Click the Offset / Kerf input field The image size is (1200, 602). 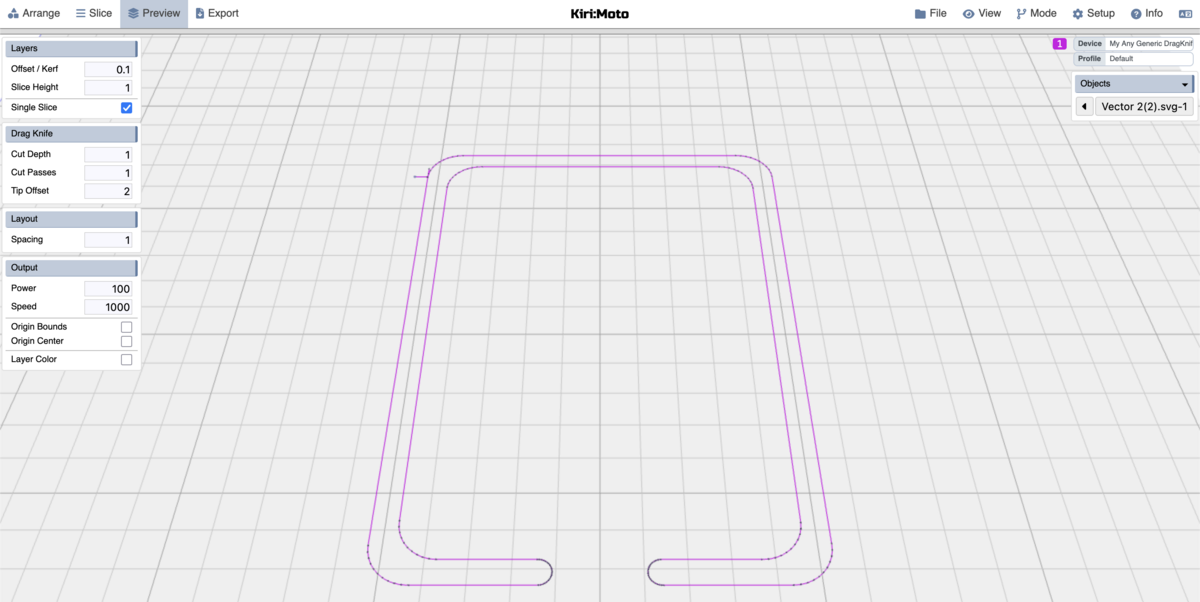pyautogui.click(x=108, y=70)
